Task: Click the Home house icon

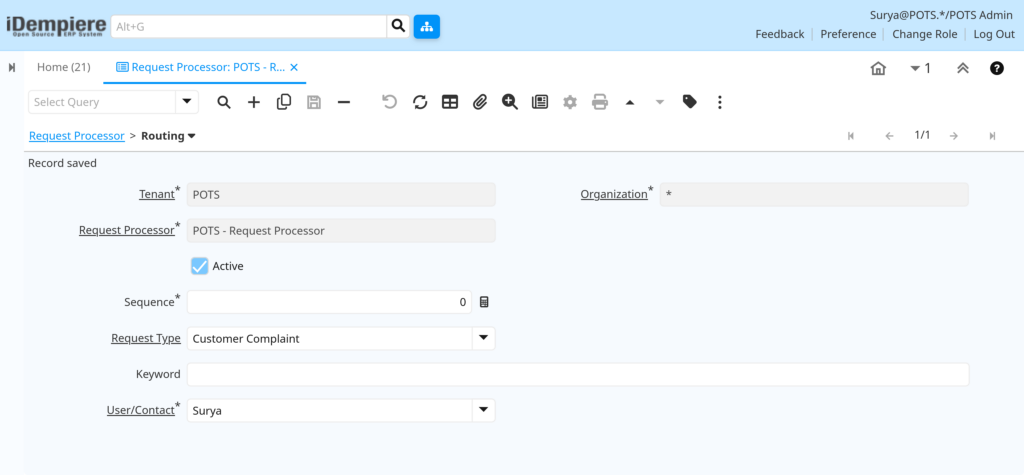Action: (x=878, y=68)
